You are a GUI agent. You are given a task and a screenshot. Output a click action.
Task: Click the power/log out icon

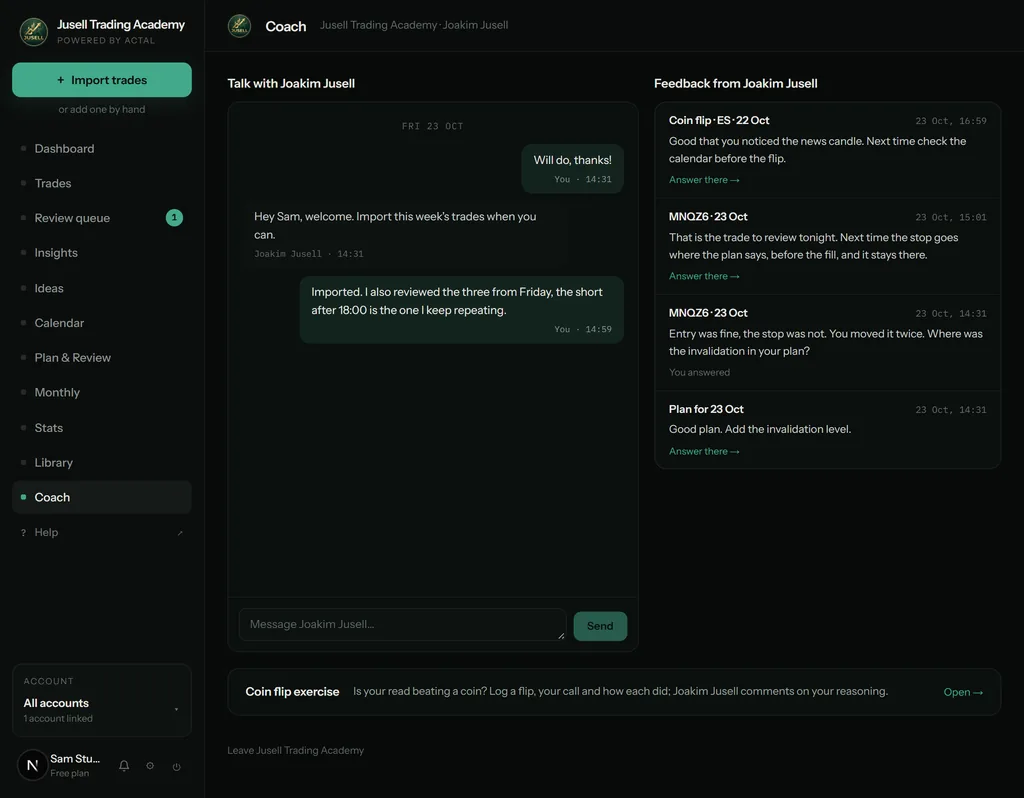click(176, 767)
